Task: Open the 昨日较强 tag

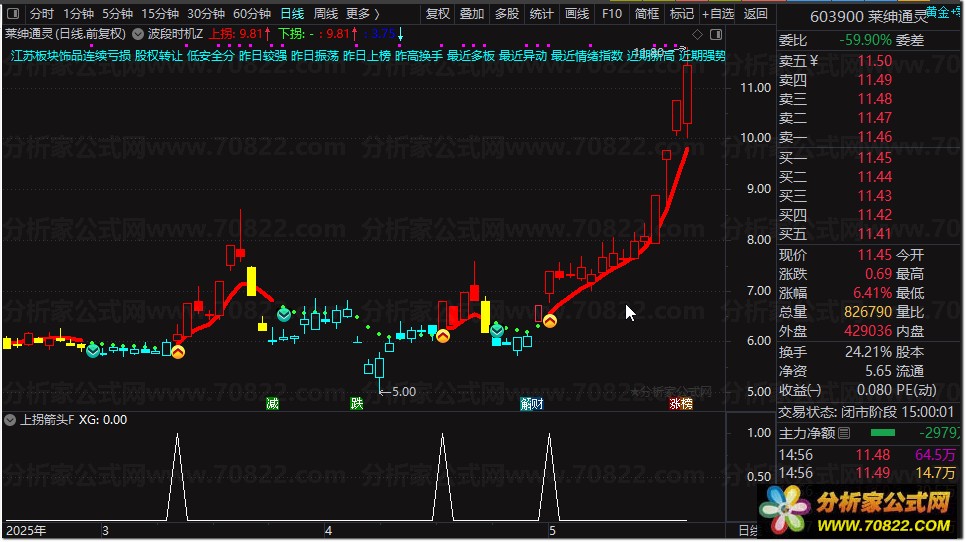Action: (263, 55)
